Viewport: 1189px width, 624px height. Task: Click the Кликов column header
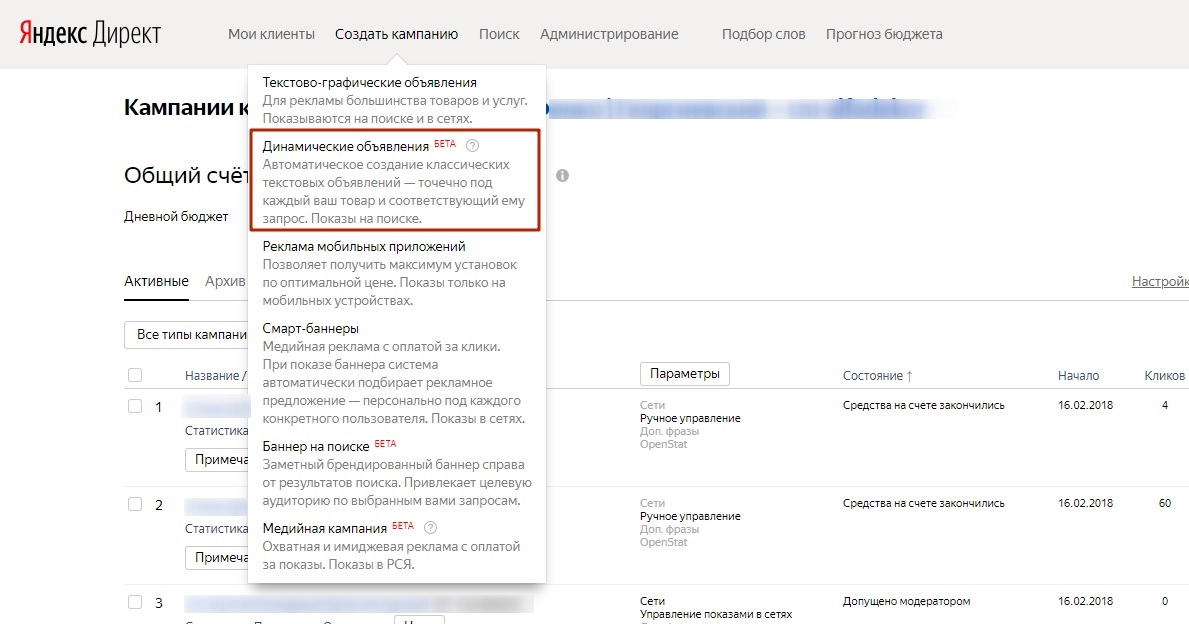[x=1165, y=375]
